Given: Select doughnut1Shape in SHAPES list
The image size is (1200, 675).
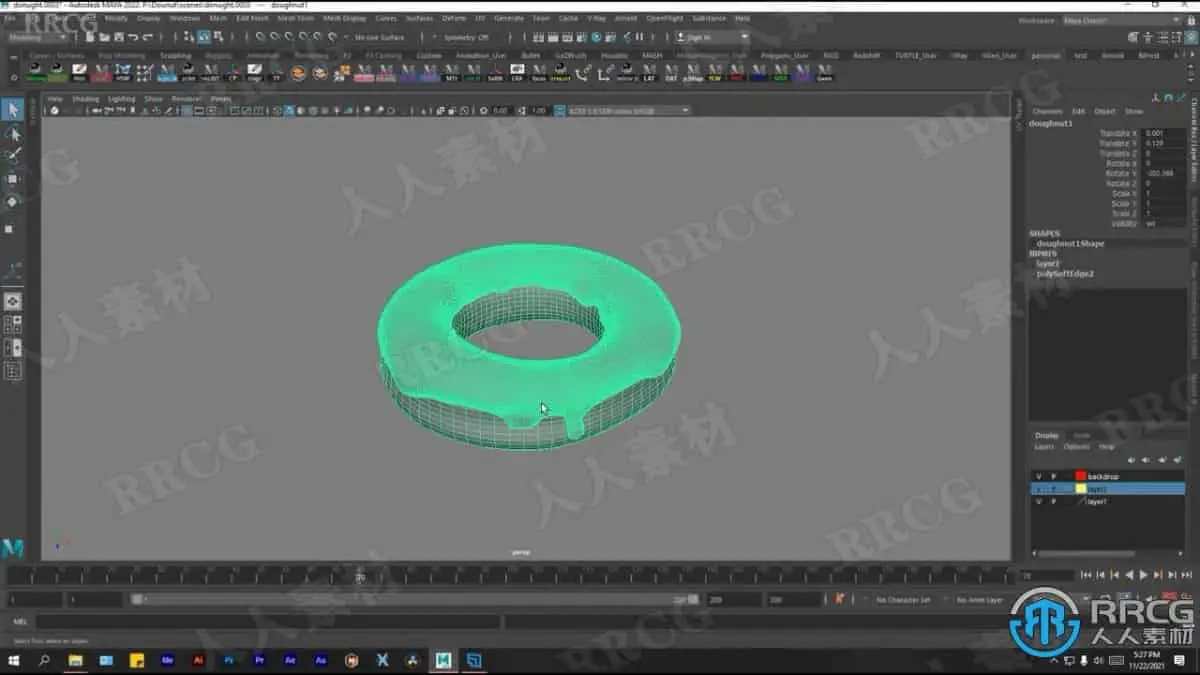Looking at the screenshot, I should point(1070,243).
